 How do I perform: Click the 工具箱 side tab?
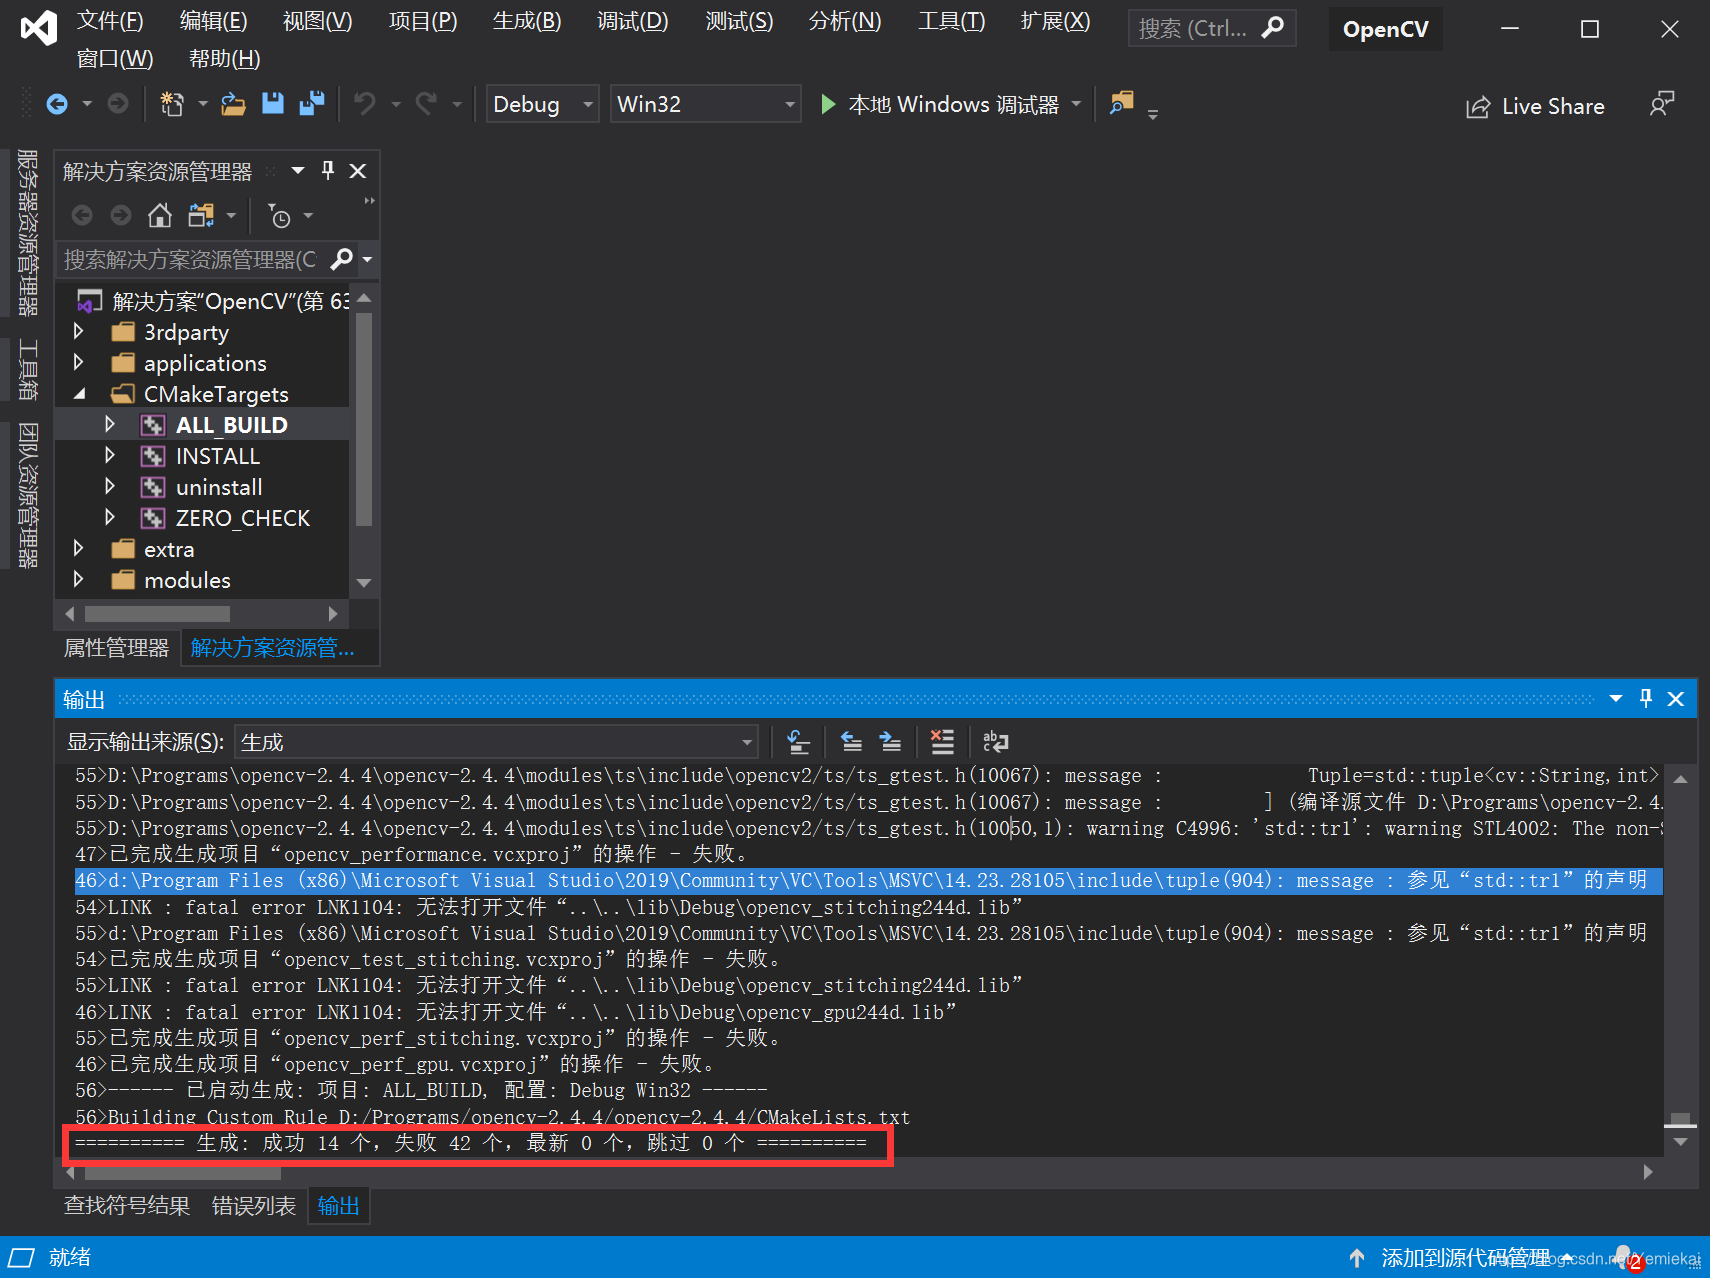pos(28,369)
